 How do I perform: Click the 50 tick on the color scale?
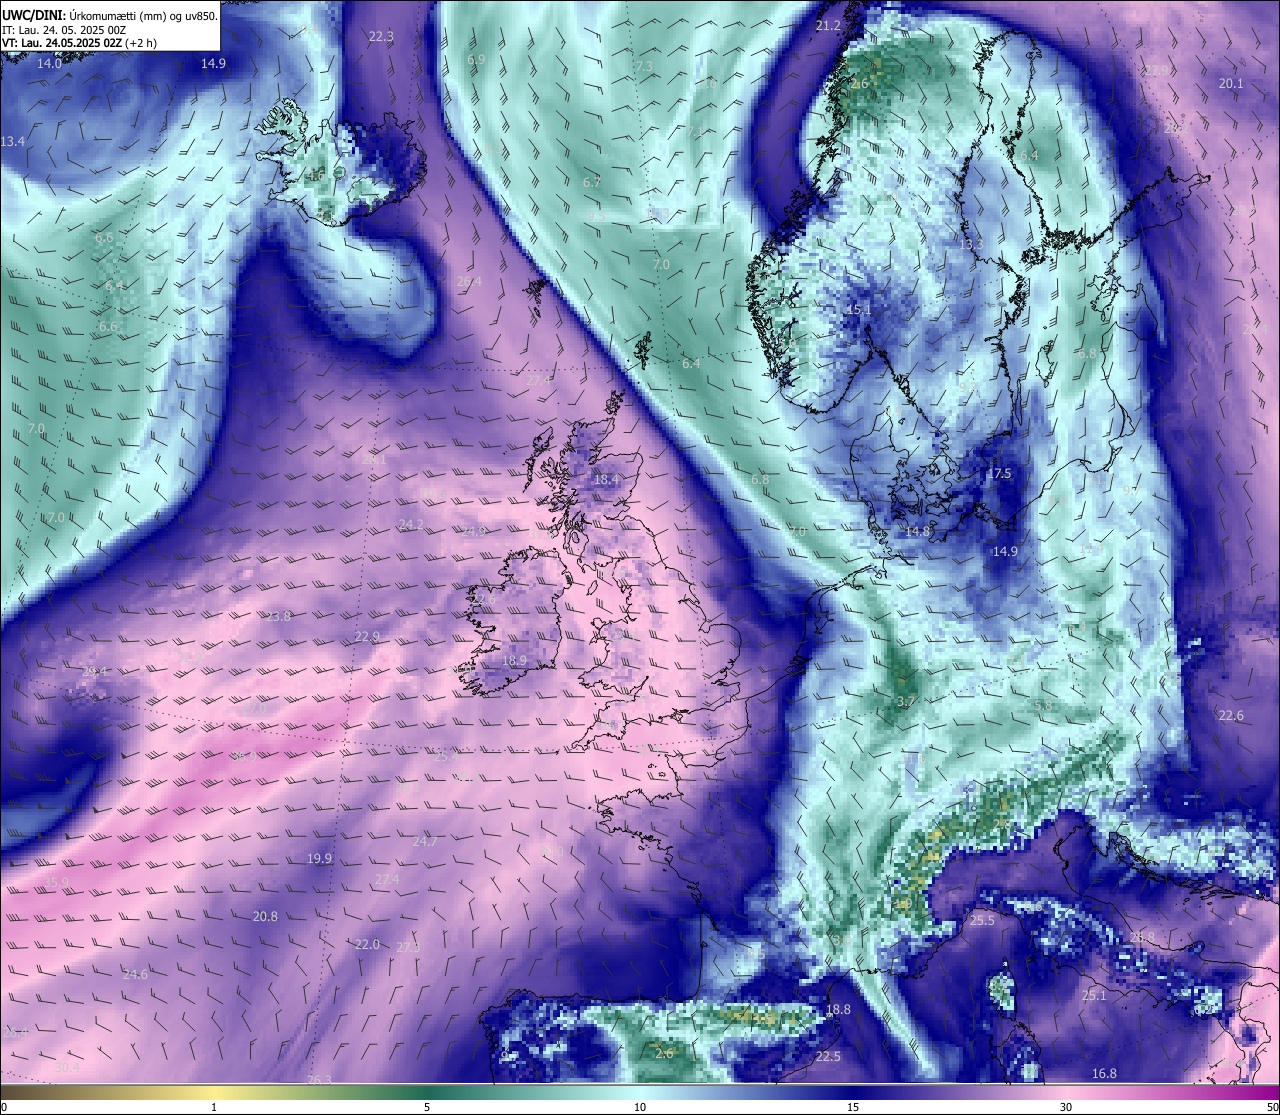[x=1273, y=1107]
